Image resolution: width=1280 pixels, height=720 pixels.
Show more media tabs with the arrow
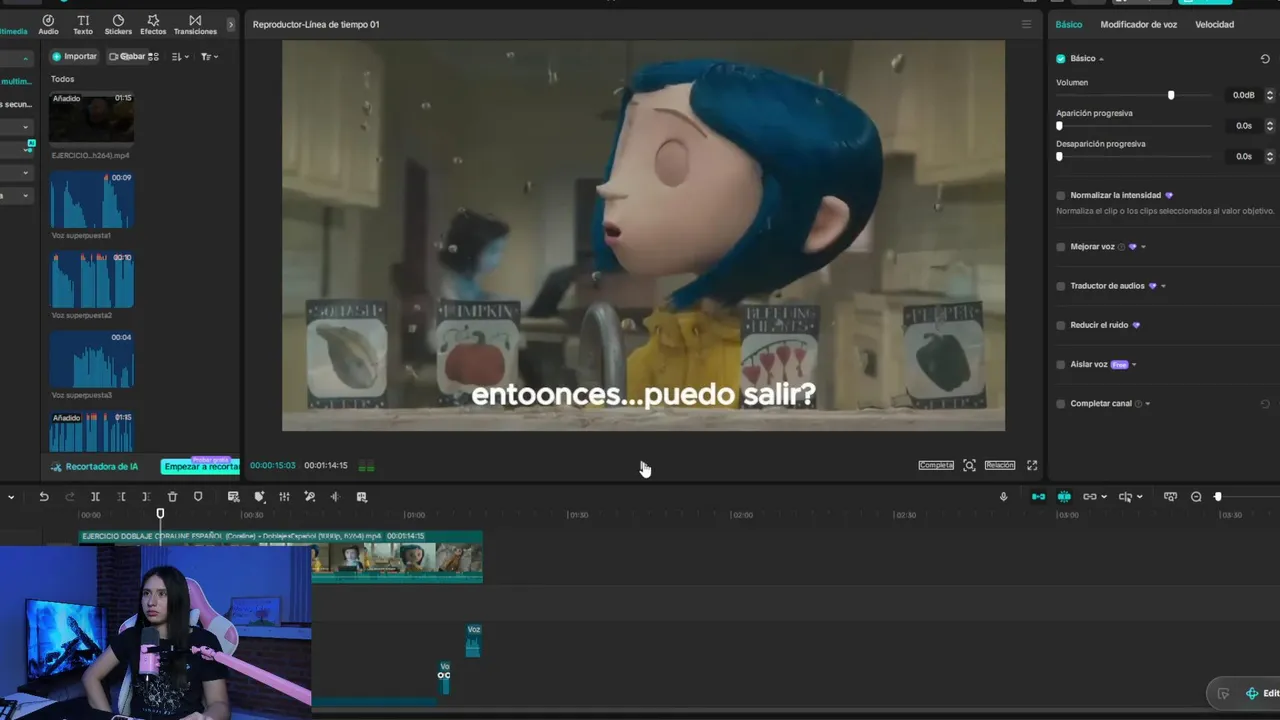tap(231, 24)
